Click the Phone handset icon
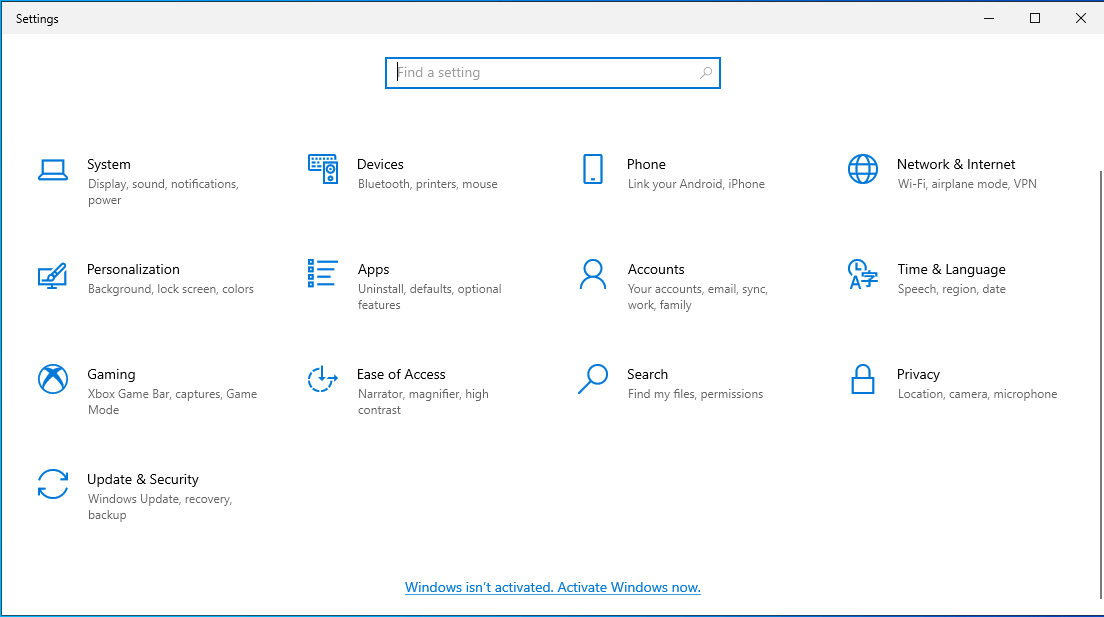The width and height of the screenshot is (1104, 617). tap(593, 169)
